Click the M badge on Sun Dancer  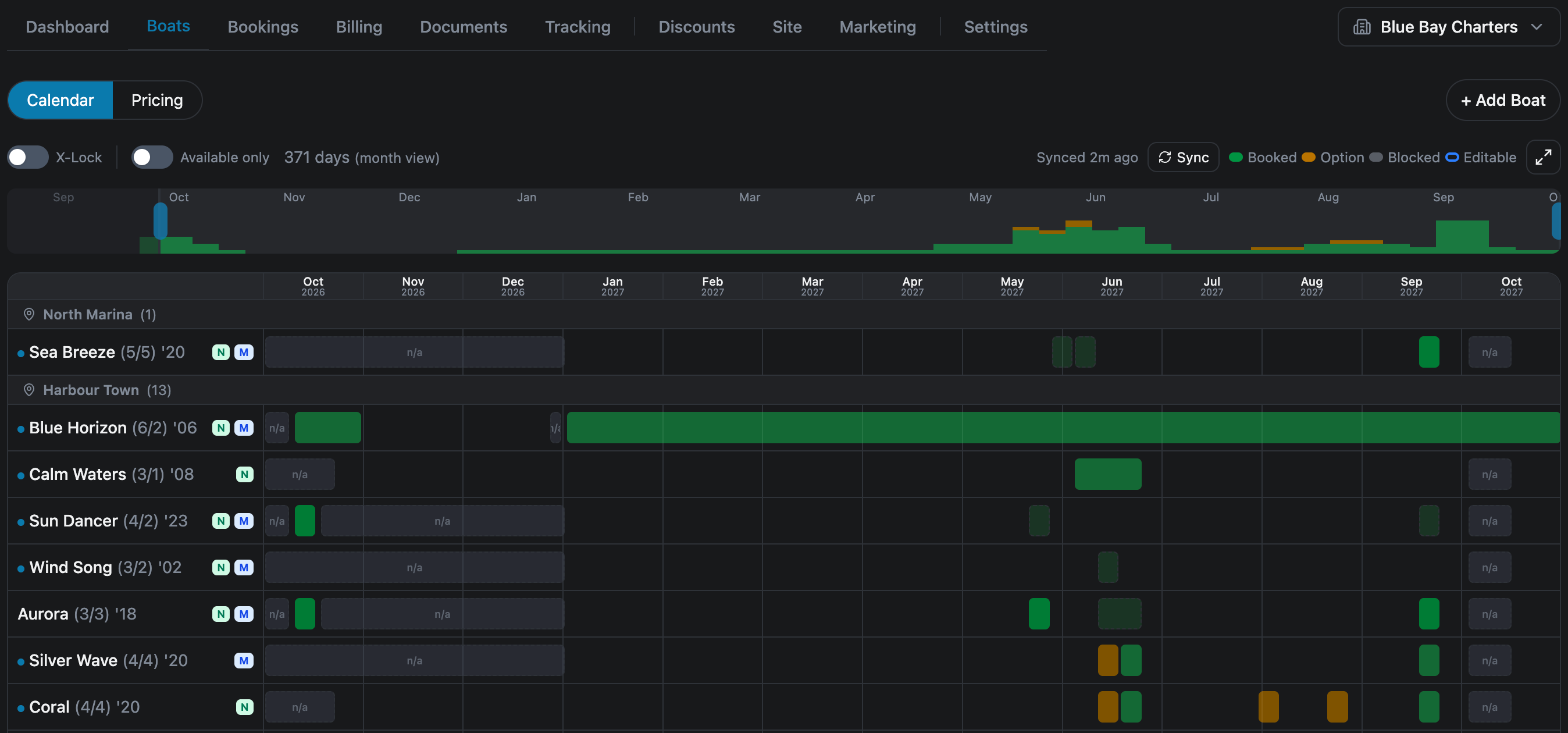(244, 521)
